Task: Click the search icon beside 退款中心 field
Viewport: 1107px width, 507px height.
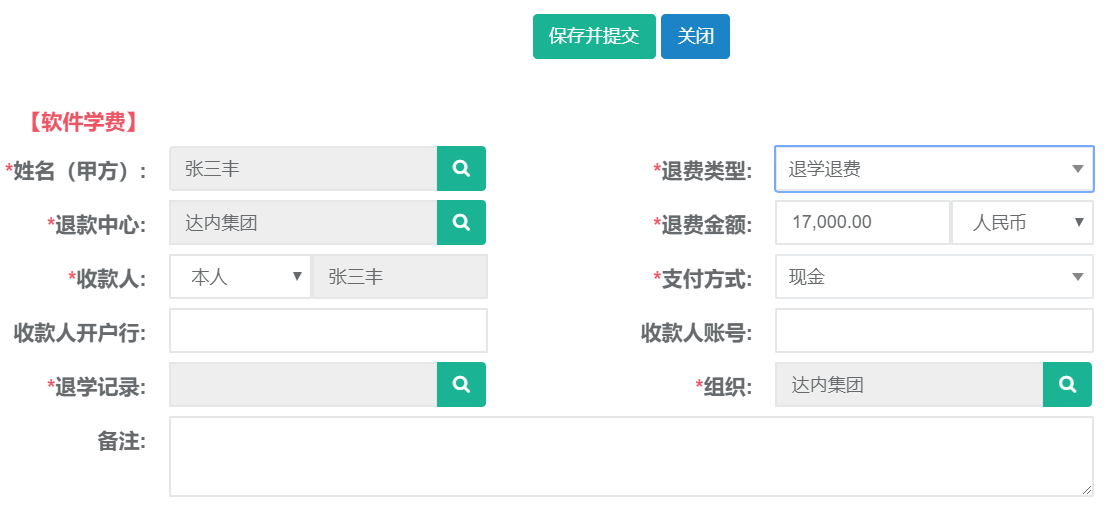Action: point(461,223)
